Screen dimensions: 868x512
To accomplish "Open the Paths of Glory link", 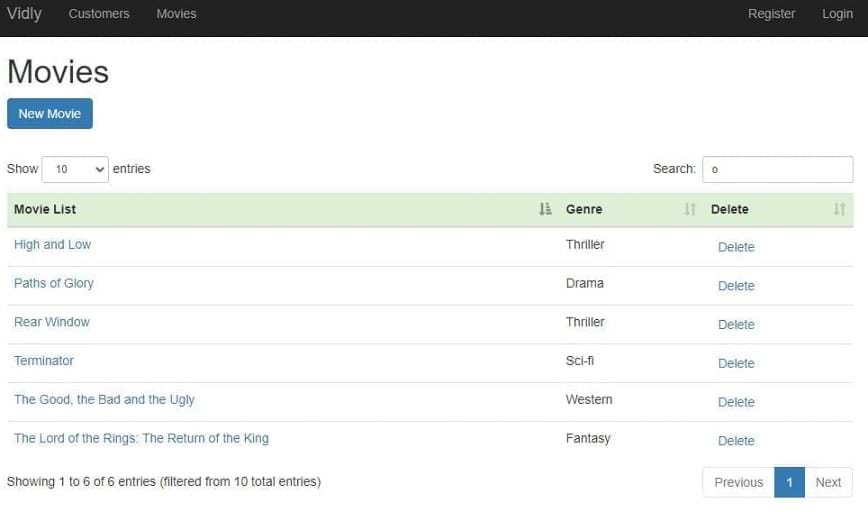I will tap(54, 283).
